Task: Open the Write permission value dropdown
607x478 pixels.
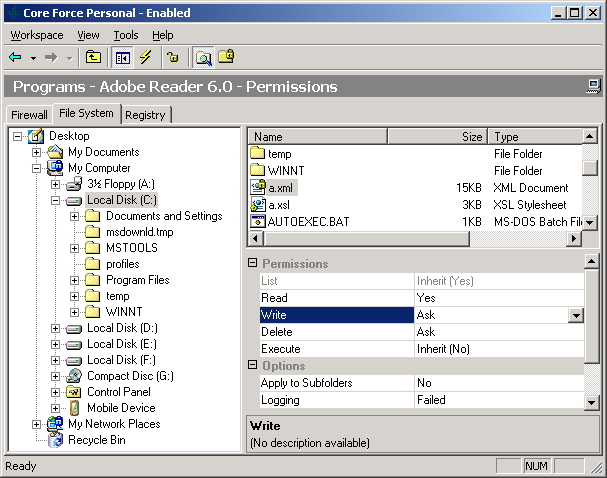Action: pos(576,315)
